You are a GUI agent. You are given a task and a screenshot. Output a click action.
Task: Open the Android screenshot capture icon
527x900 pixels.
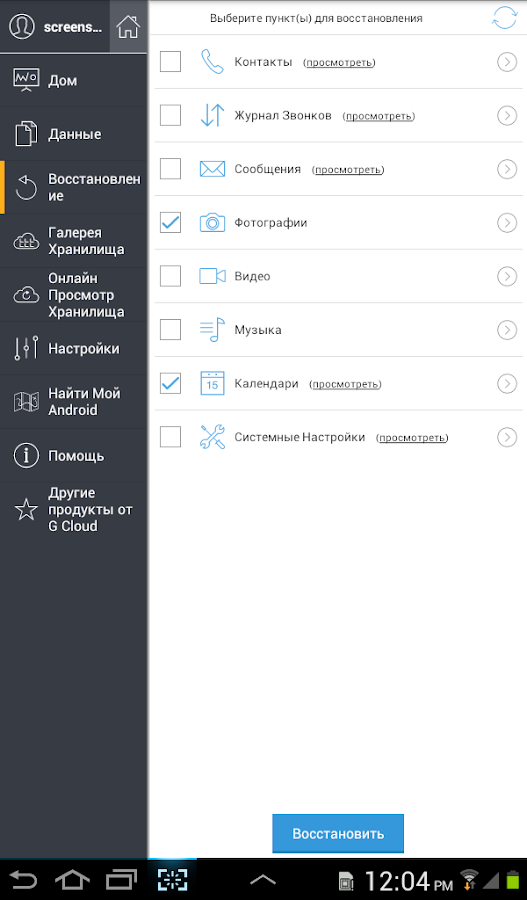[172, 879]
